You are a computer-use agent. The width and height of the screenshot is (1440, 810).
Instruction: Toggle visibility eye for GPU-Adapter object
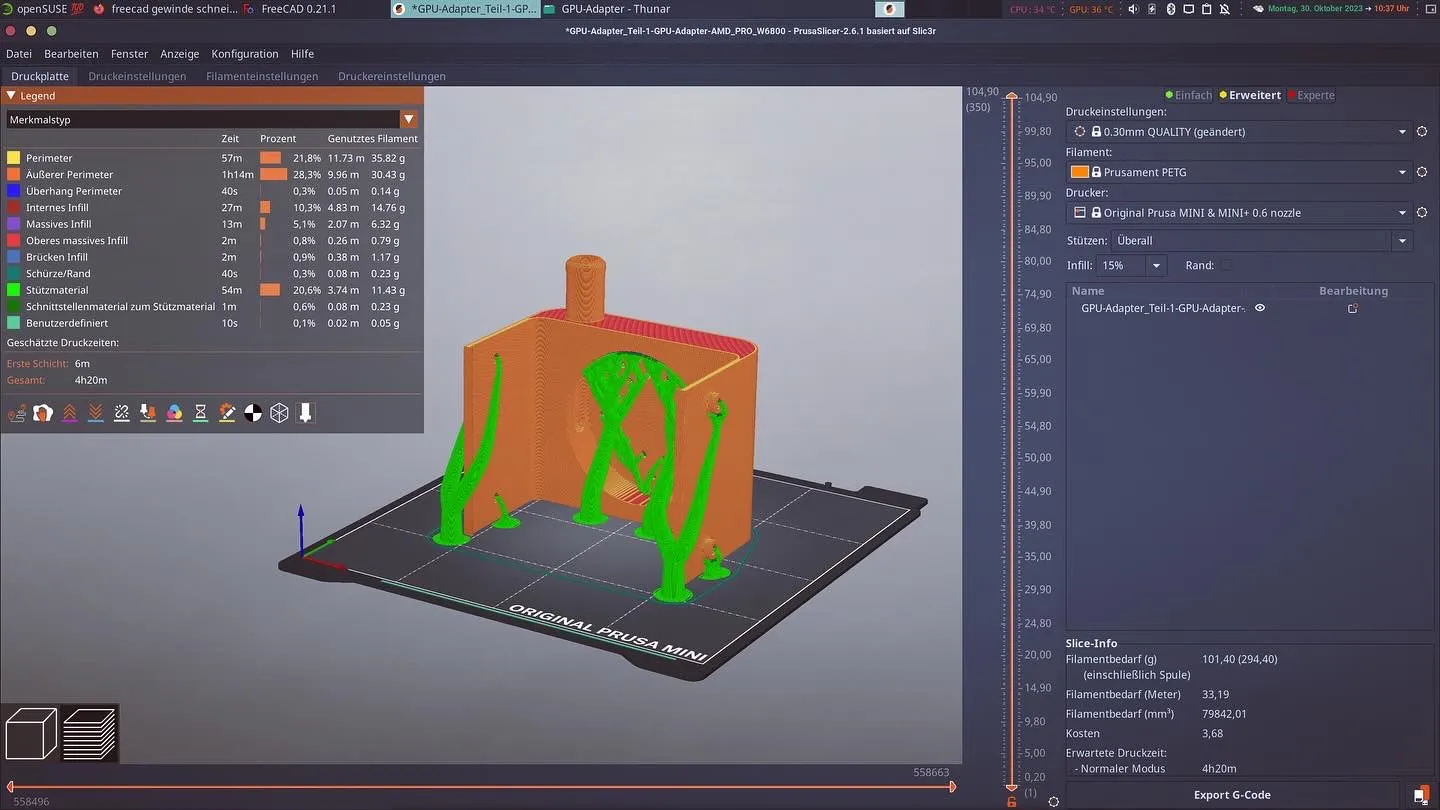(1260, 308)
